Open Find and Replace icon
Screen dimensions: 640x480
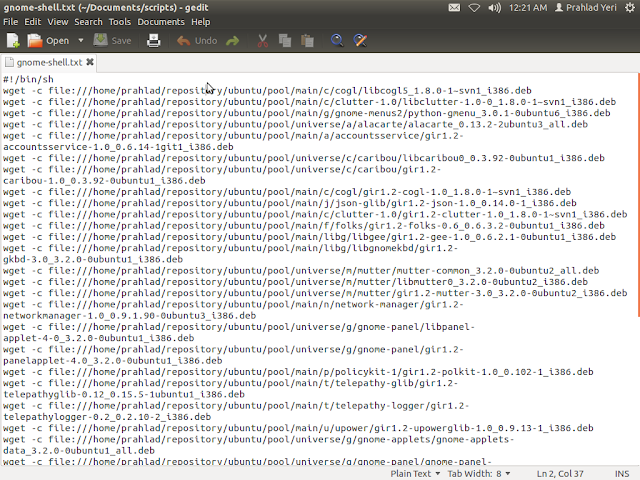pos(360,40)
